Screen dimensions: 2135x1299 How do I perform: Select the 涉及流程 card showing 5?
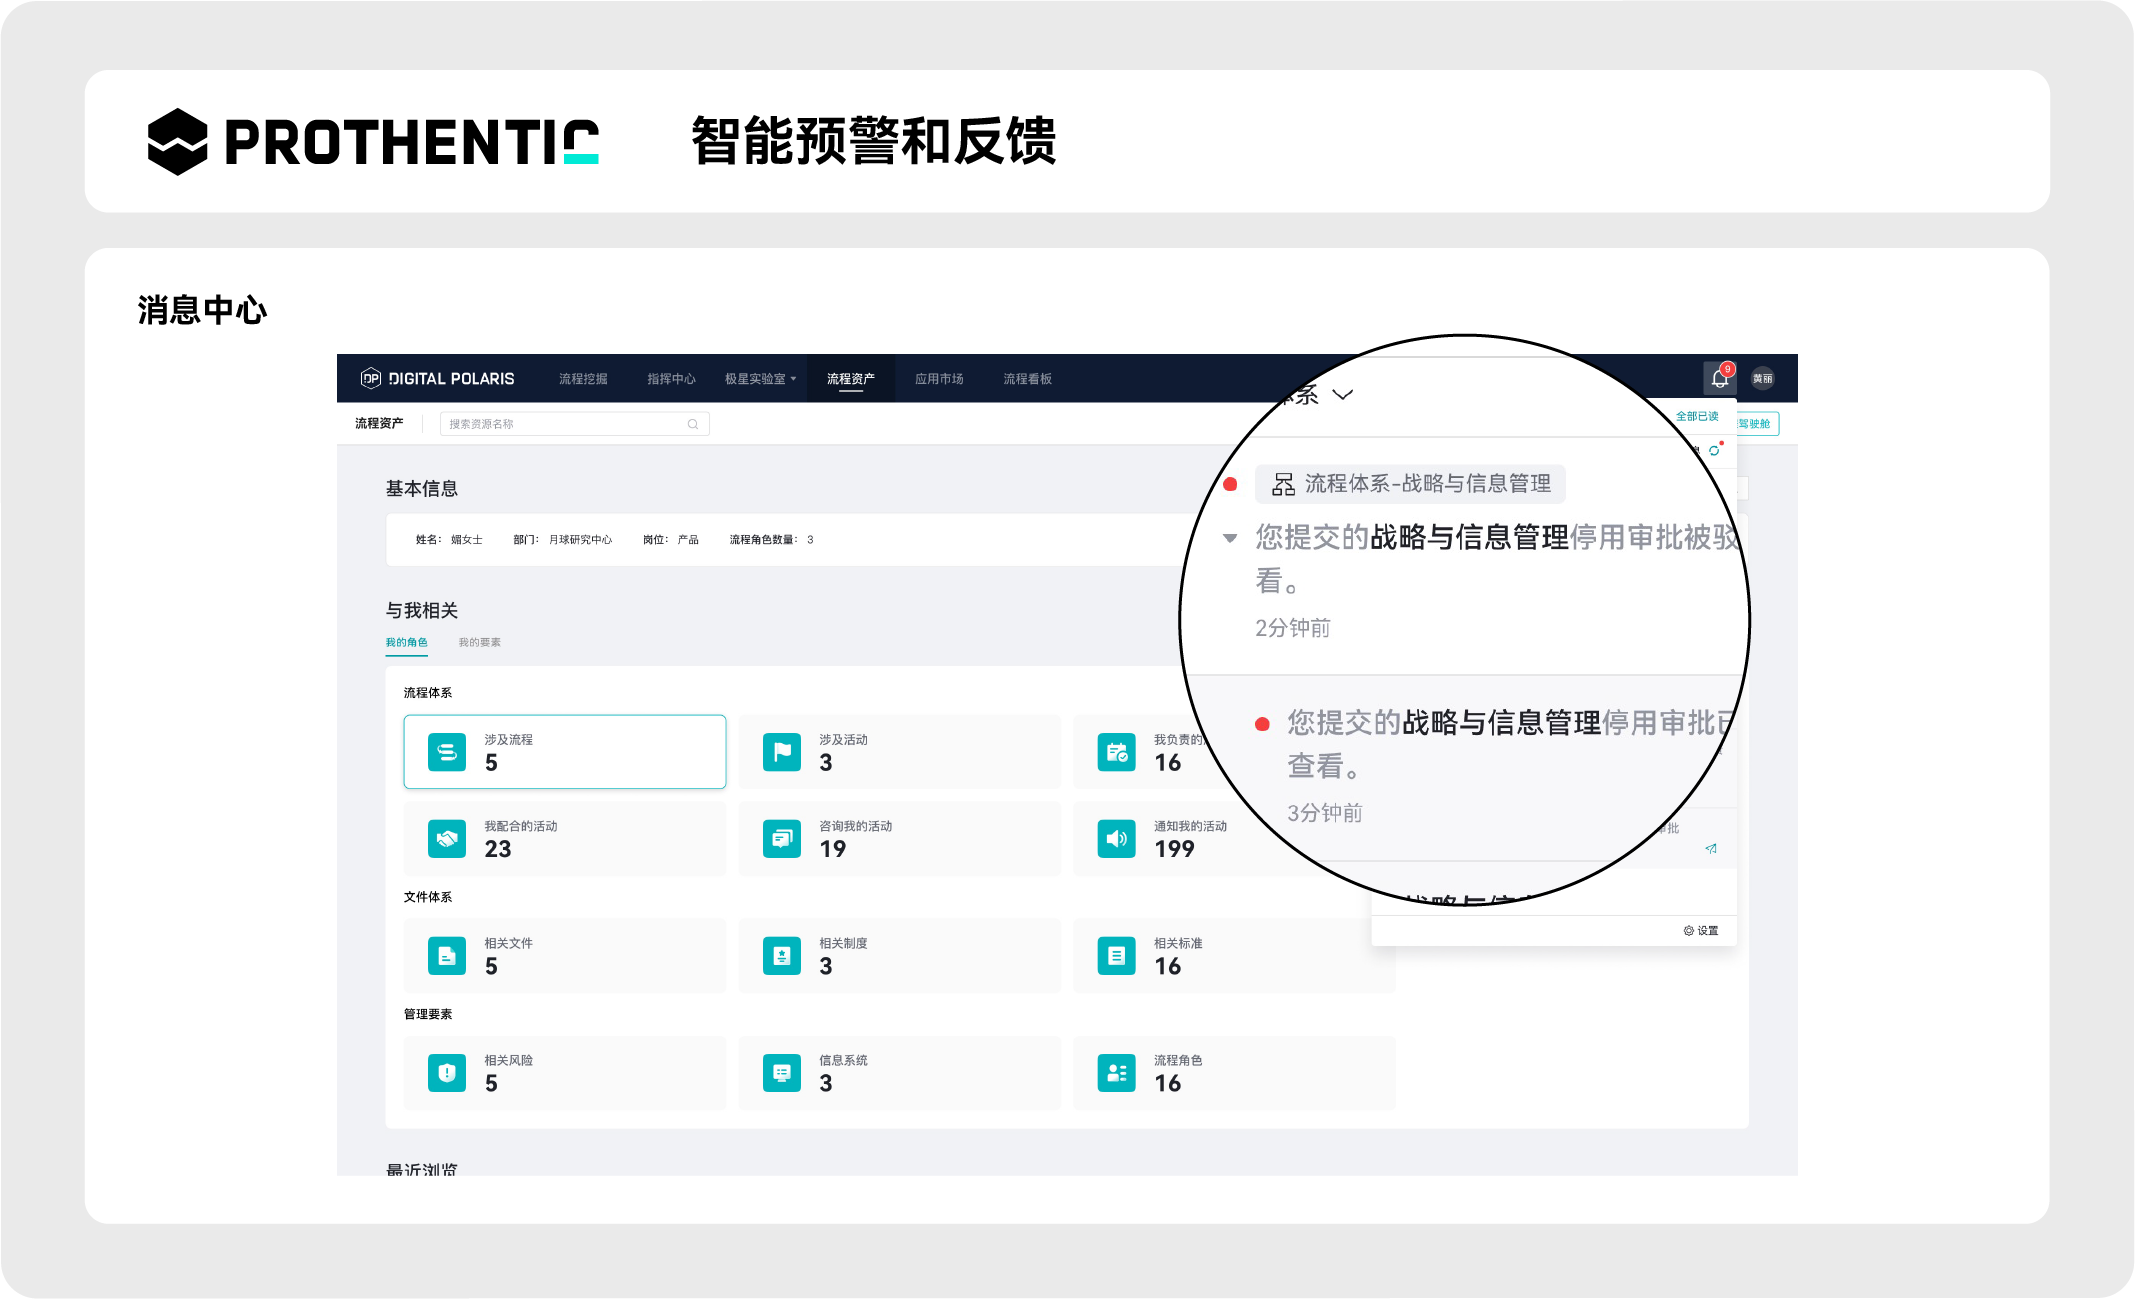click(x=565, y=752)
